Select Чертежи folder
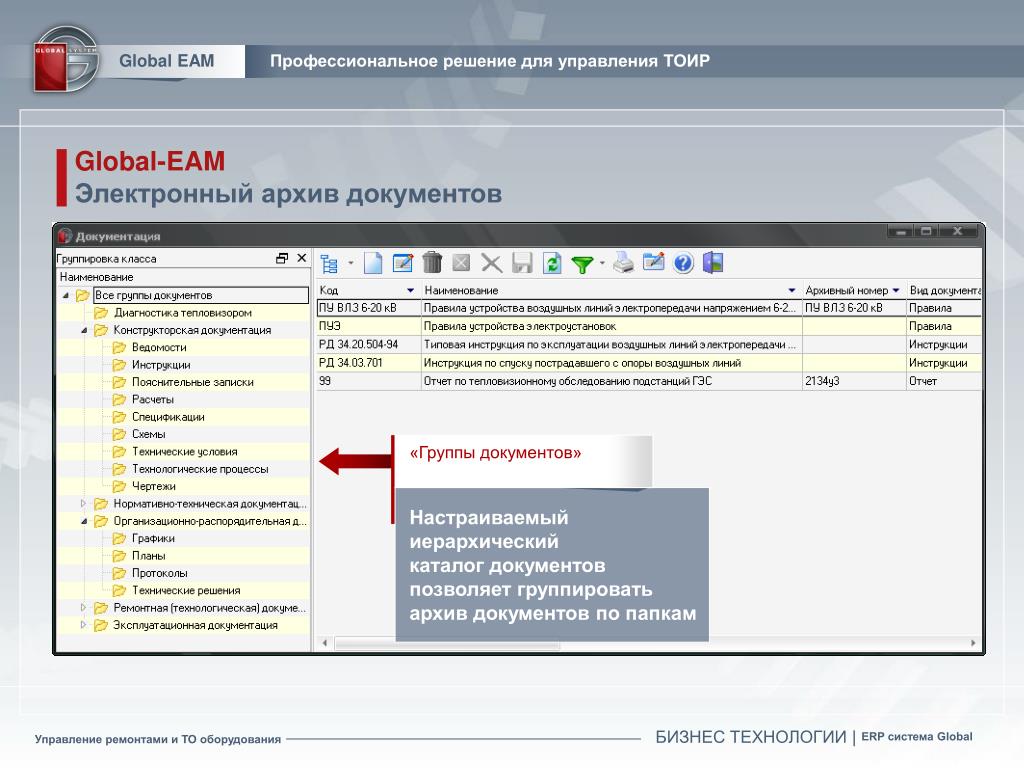Screen dimensions: 1024x768 (x=153, y=487)
